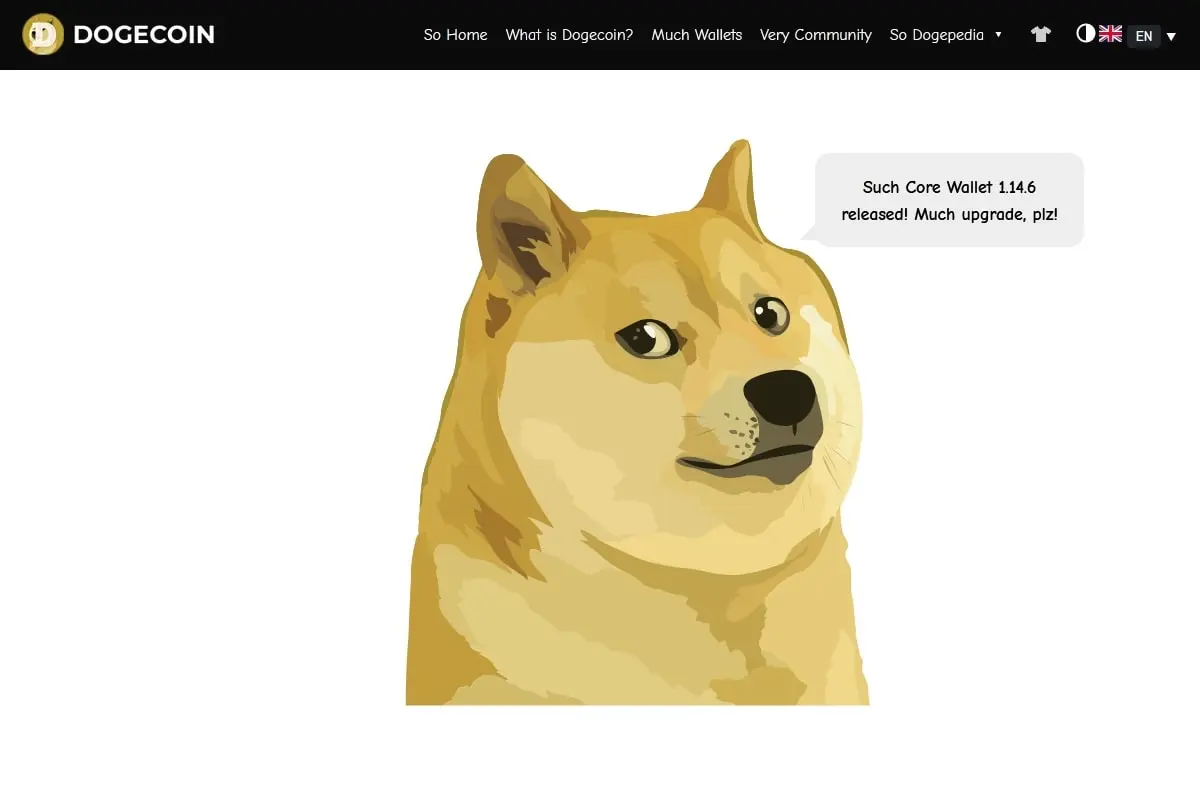The width and height of the screenshot is (1200, 791).
Task: Open the Very Community page
Action: point(816,35)
